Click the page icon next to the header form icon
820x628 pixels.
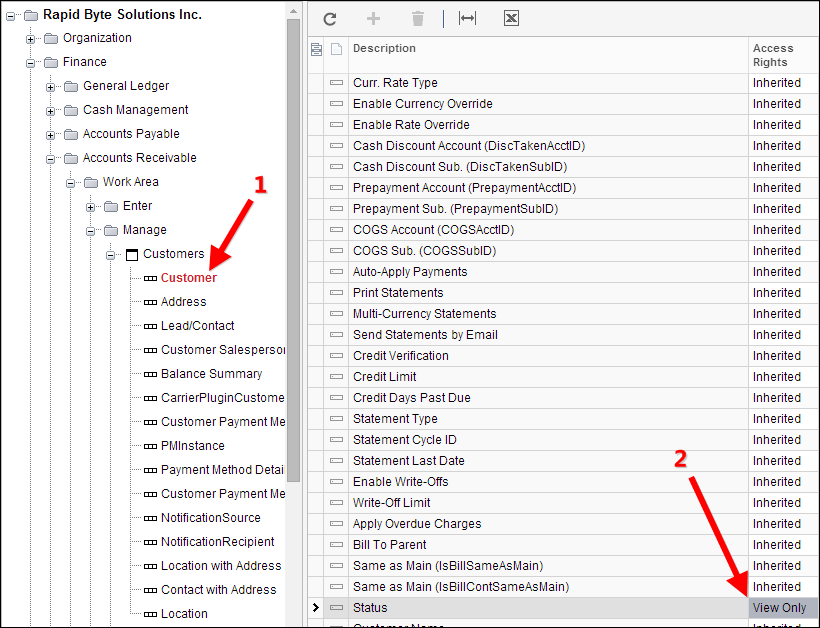[x=335, y=48]
